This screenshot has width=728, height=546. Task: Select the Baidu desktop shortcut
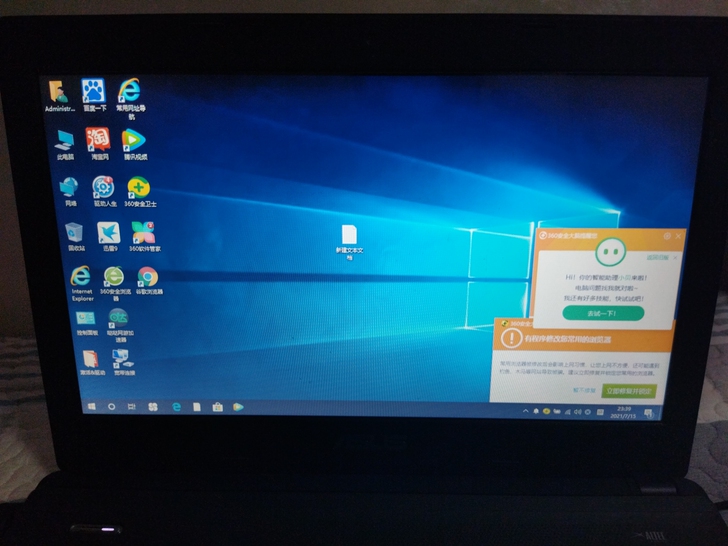coord(94,91)
